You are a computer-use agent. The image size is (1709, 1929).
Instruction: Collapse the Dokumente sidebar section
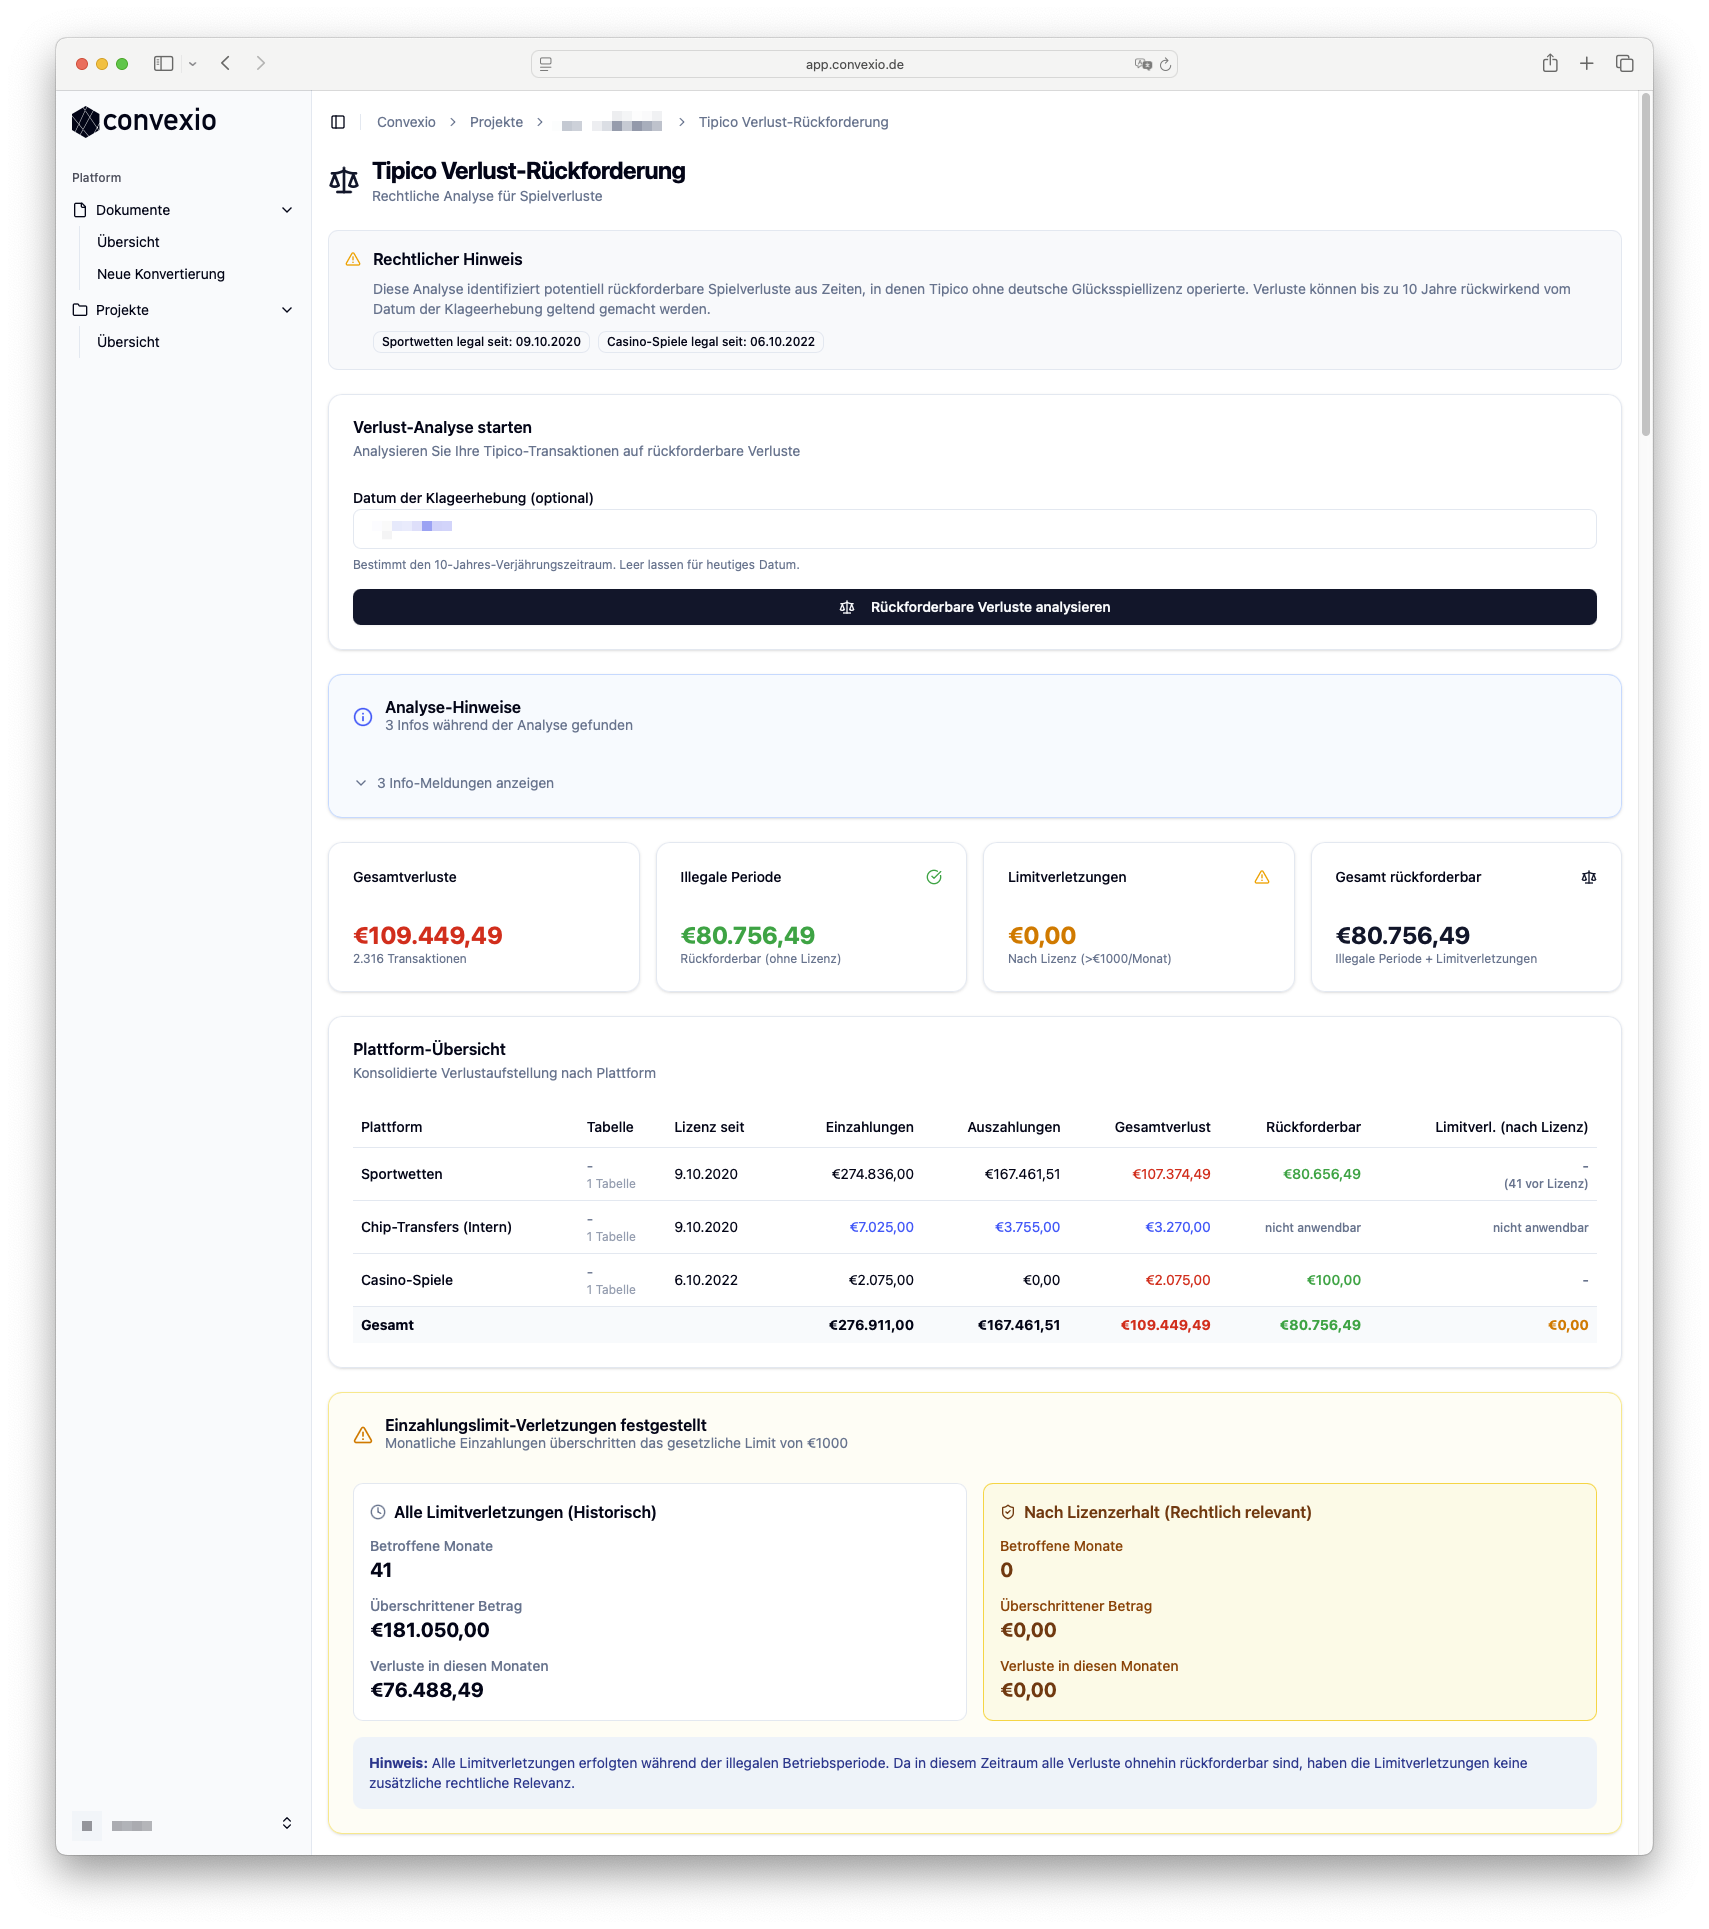tap(287, 210)
